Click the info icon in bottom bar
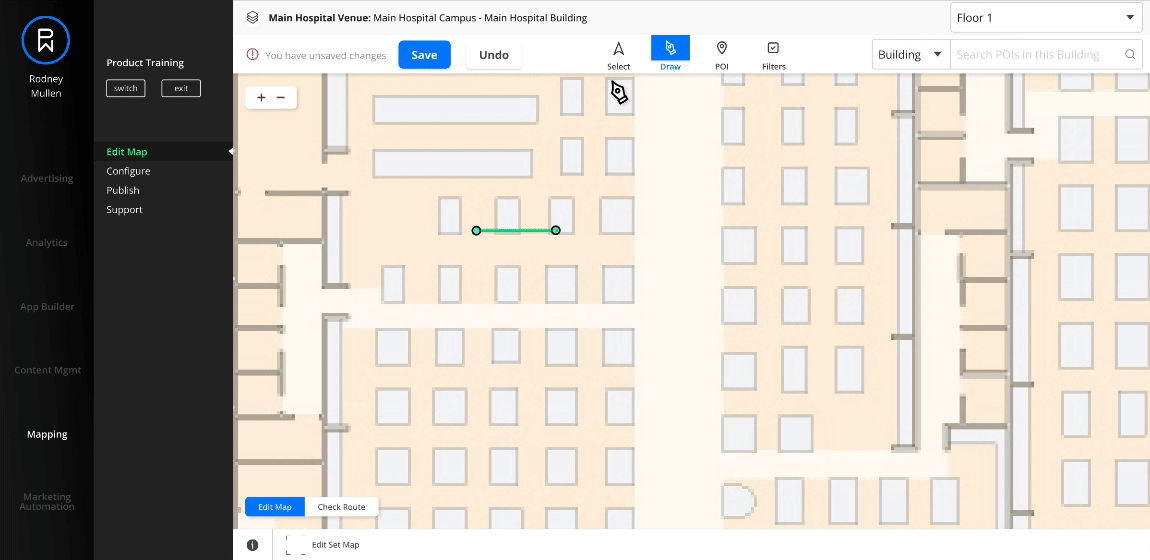 pos(252,545)
